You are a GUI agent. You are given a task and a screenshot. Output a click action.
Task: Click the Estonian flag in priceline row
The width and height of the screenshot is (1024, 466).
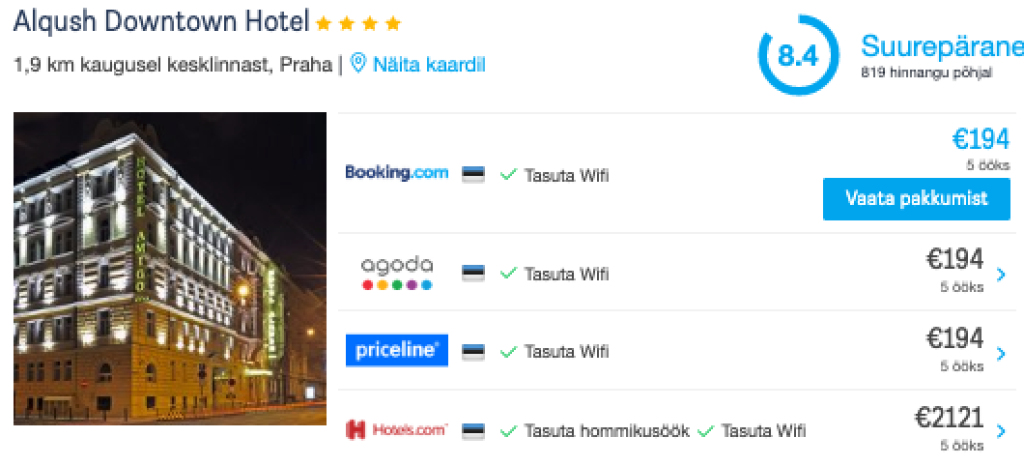point(473,352)
